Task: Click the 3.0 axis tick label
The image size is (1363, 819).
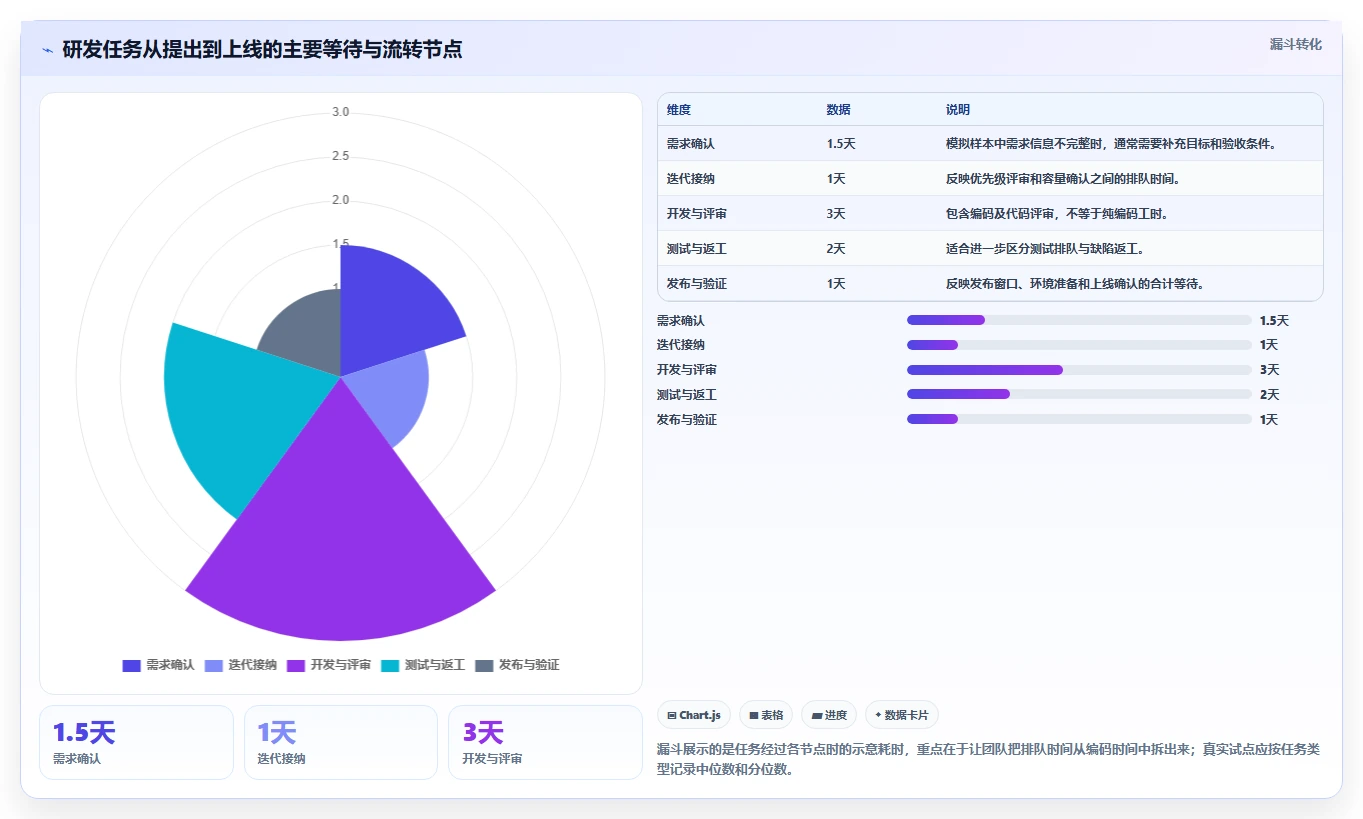Action: pyautogui.click(x=341, y=112)
